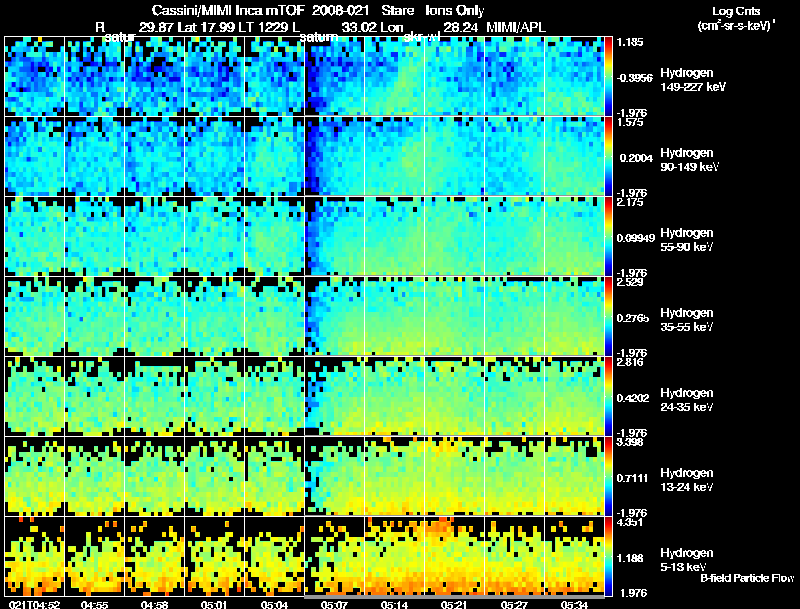Open the 13-24 keV image at 05:34

point(574,476)
